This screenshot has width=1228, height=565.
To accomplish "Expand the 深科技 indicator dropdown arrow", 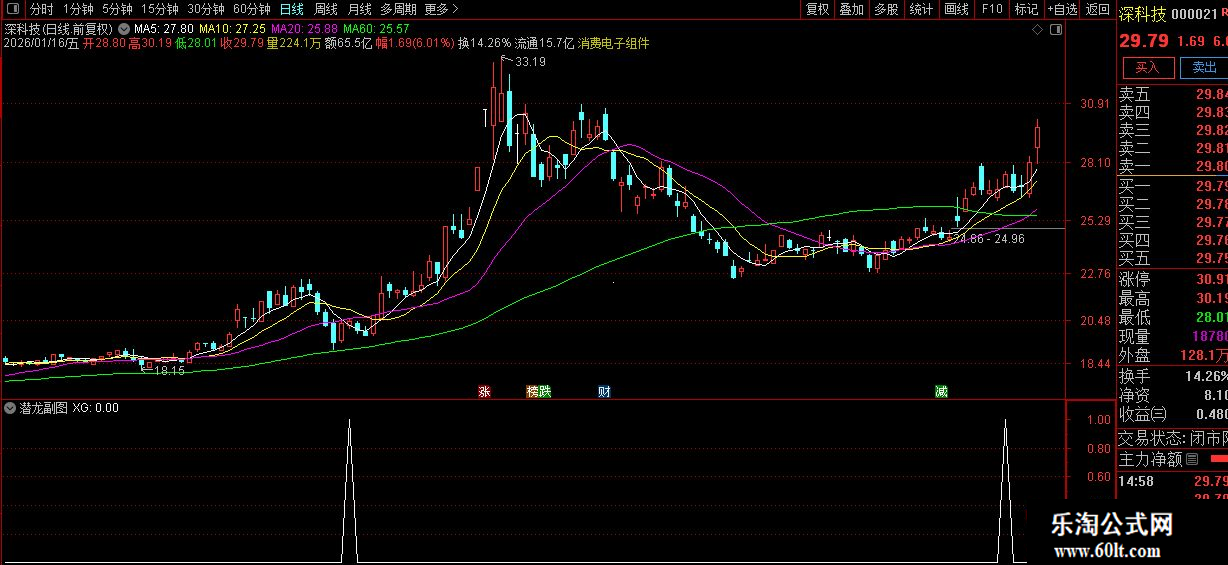I will [x=122, y=29].
